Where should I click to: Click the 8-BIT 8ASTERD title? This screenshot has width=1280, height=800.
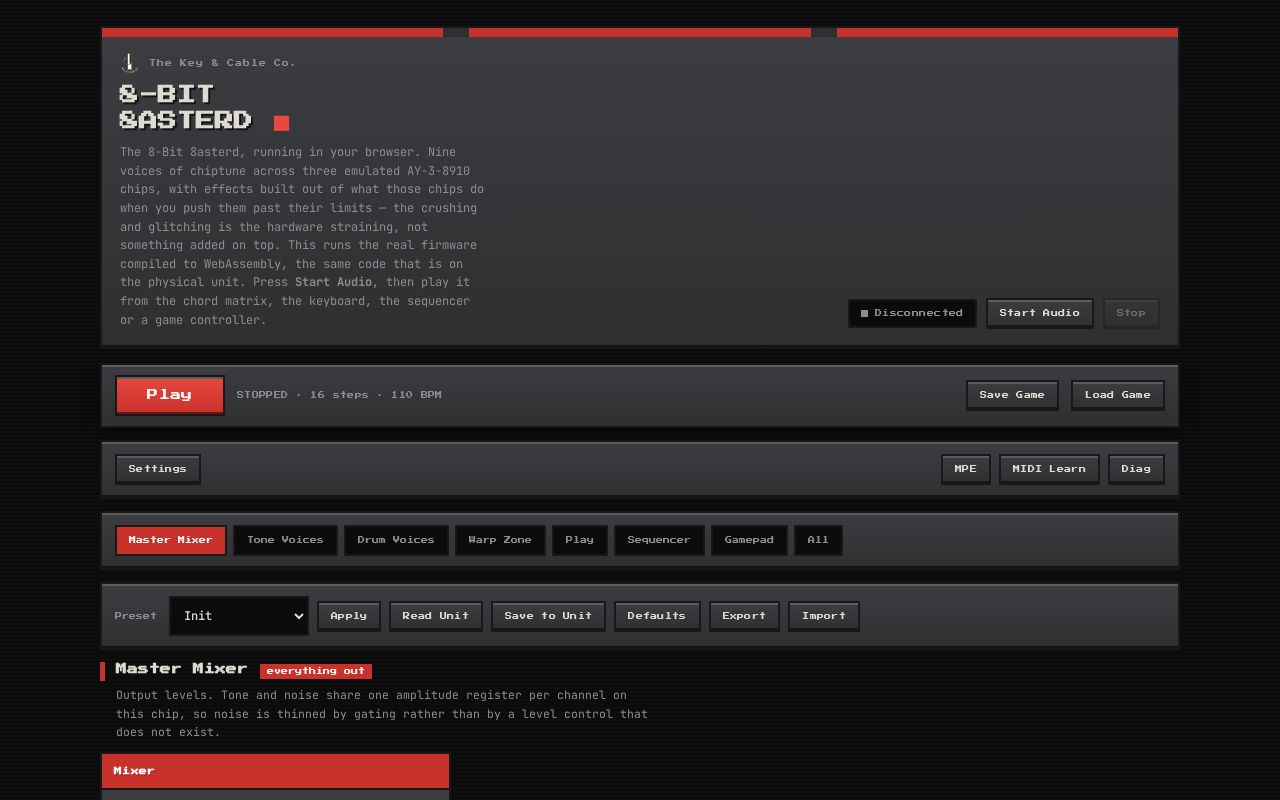(x=185, y=107)
